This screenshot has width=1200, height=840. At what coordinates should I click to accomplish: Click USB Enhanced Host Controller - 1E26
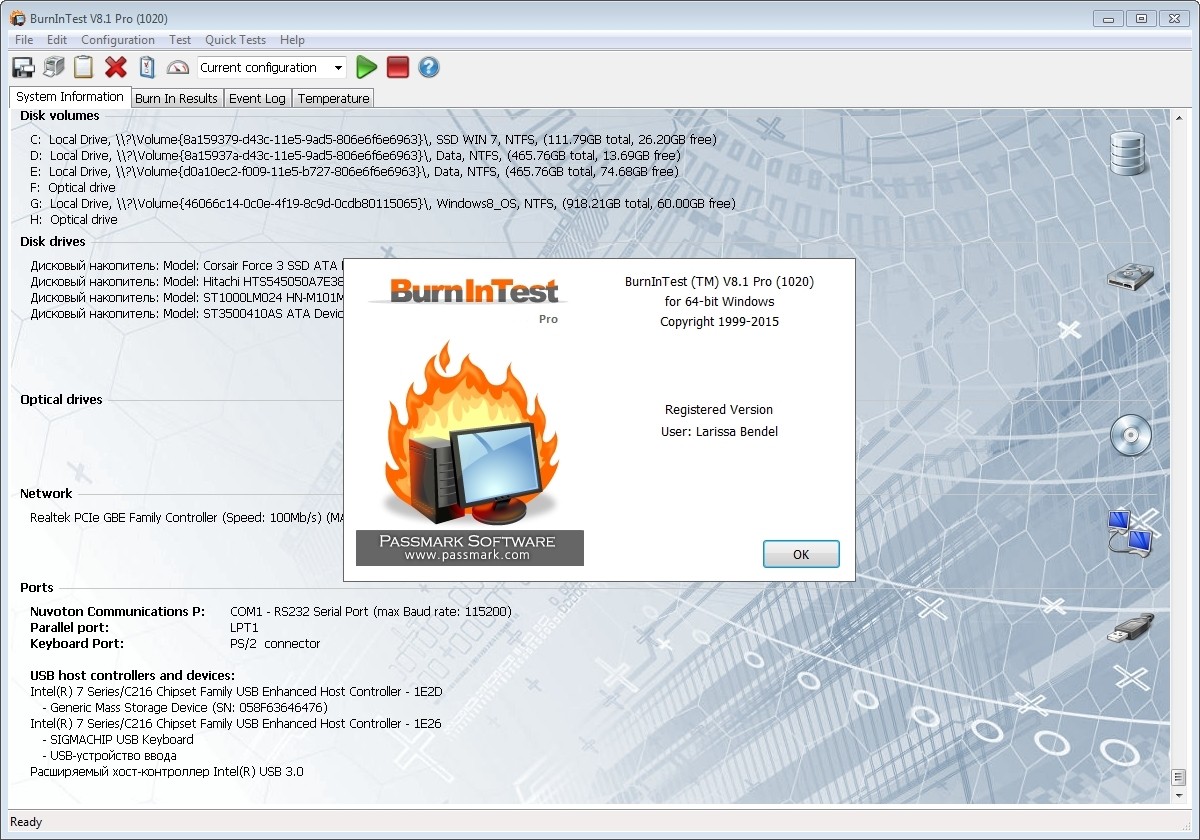(x=236, y=723)
